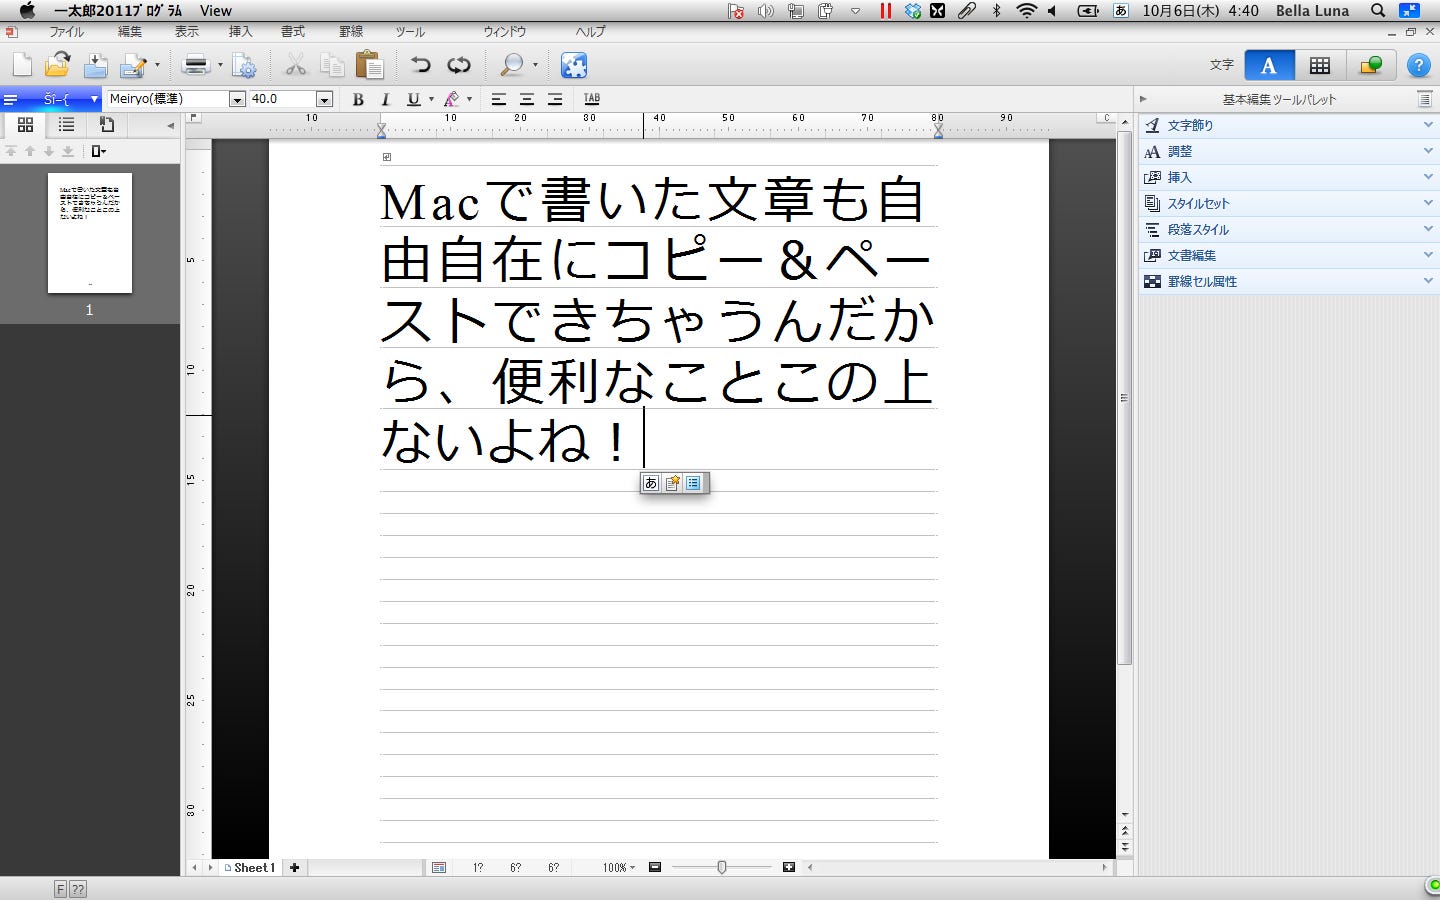Image resolution: width=1440 pixels, height=900 pixels.
Task: Paste from clipboard icon
Action: [x=370, y=65]
